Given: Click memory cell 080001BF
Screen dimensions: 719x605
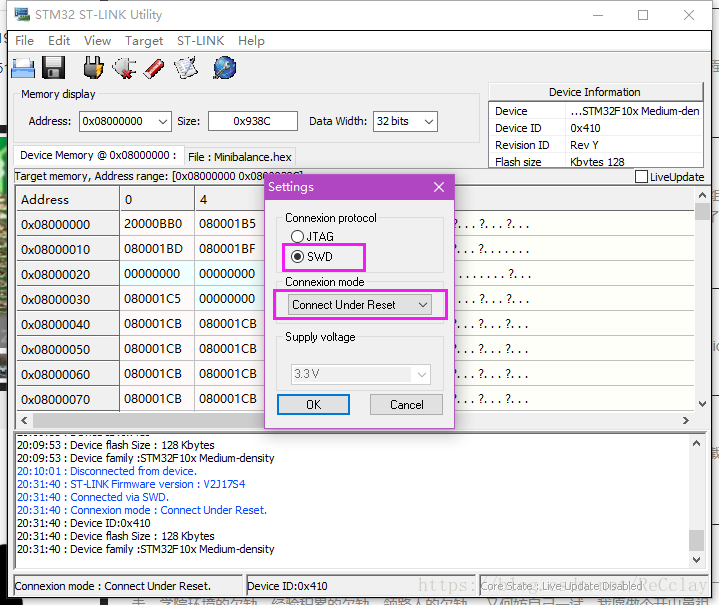Looking at the screenshot, I should coord(228,249).
